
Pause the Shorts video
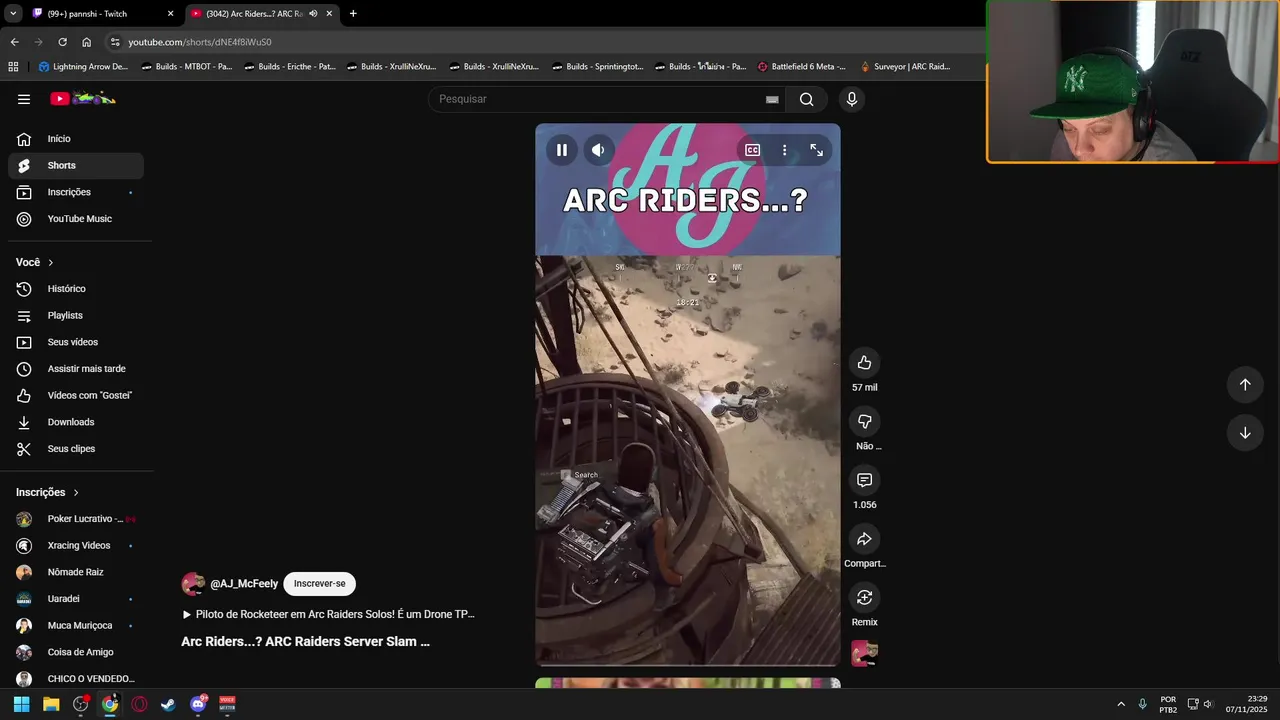[562, 150]
